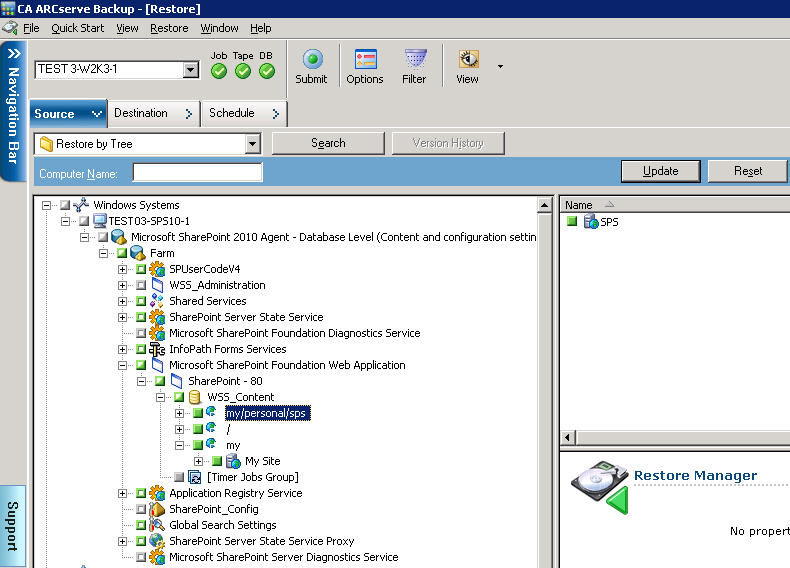The image size is (790, 568).
Task: Click the DB status green check icon
Action: point(266,70)
